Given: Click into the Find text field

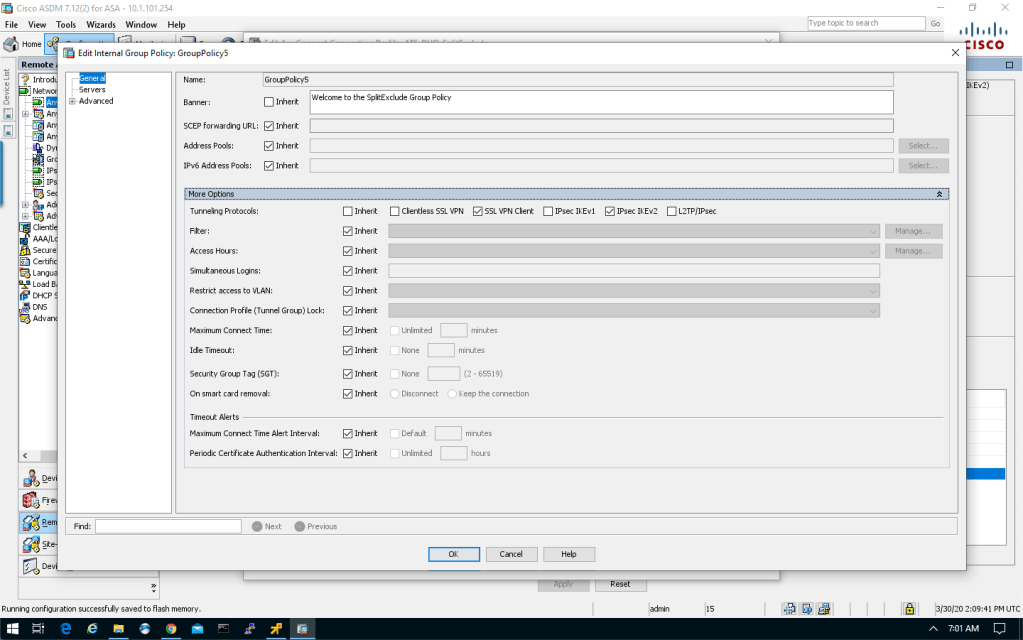Looking at the screenshot, I should pos(168,526).
